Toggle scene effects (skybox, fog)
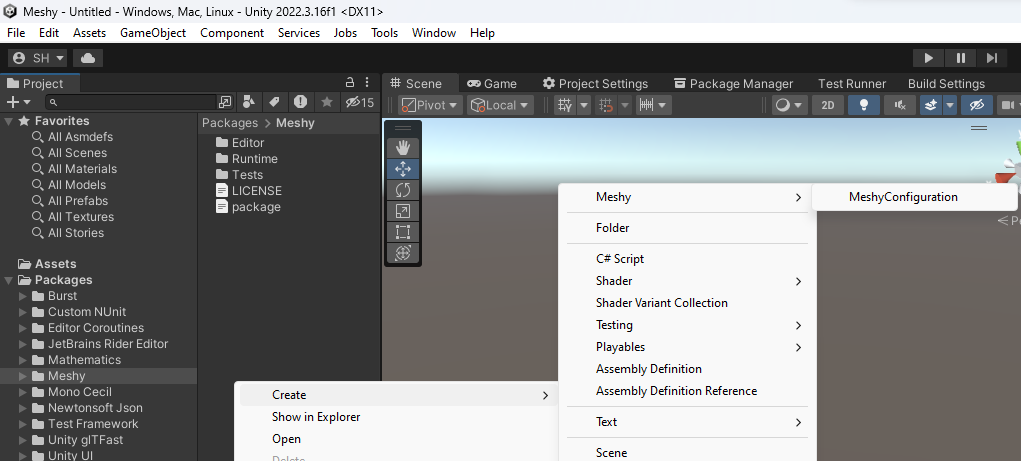The height and width of the screenshot is (461, 1021). click(931, 105)
